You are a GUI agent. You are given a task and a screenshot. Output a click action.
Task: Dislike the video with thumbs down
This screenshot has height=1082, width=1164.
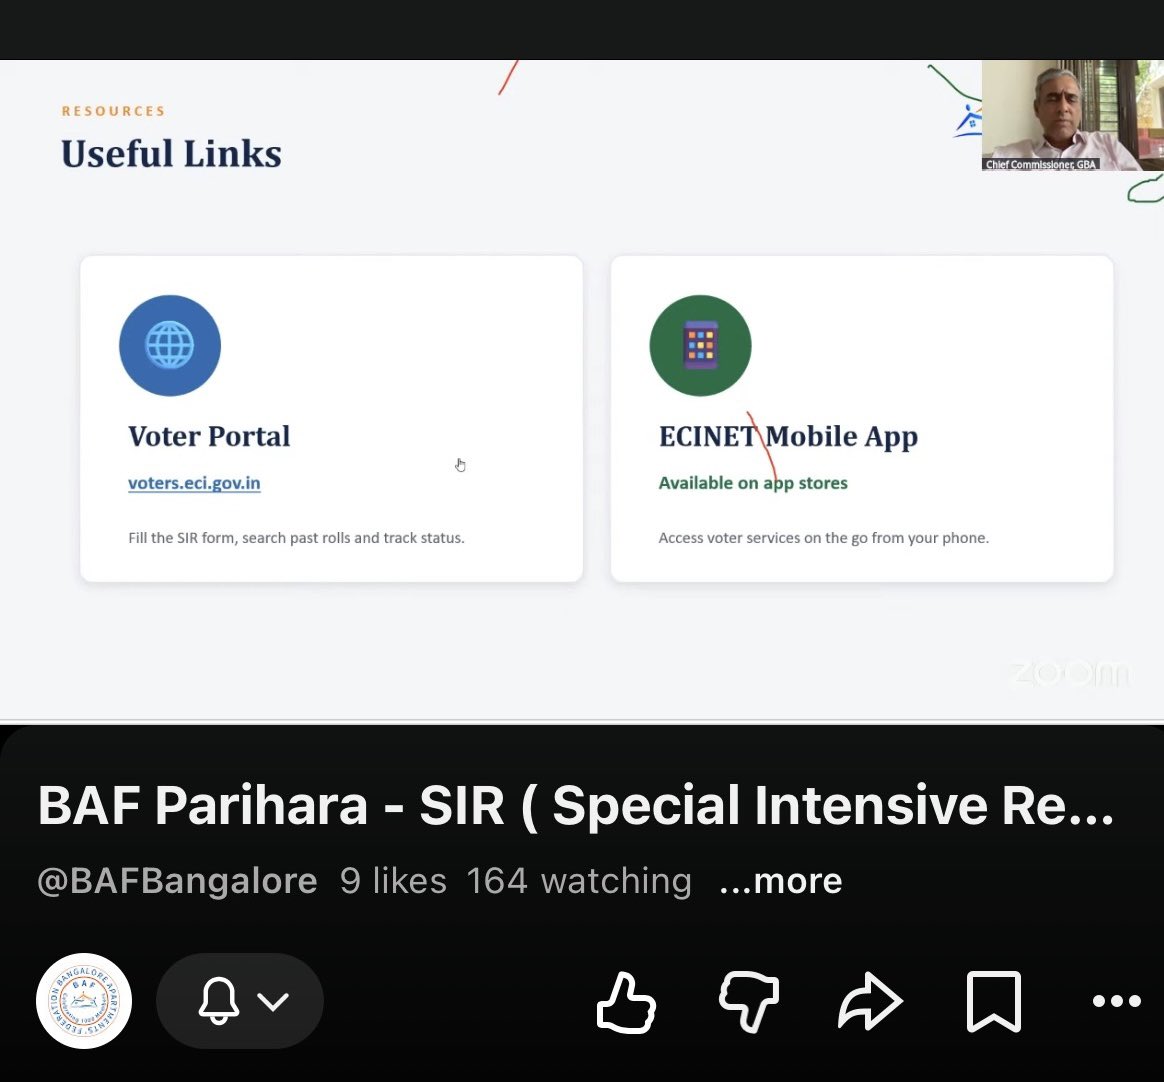[748, 1002]
